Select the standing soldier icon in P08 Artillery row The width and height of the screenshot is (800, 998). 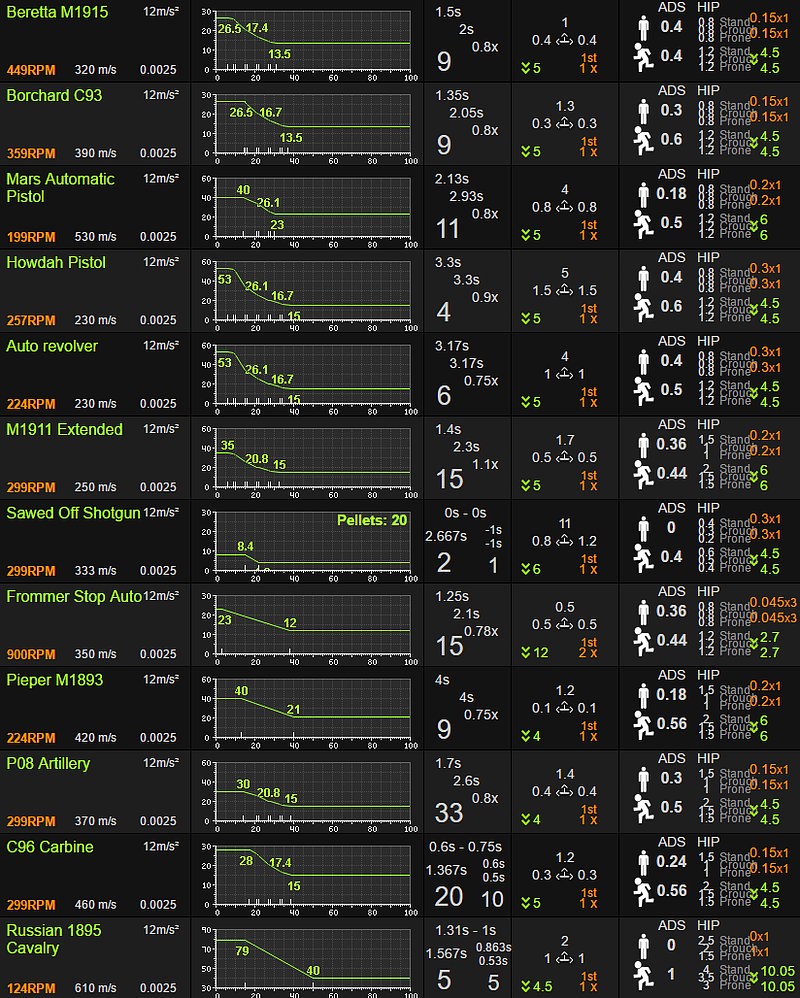pyautogui.click(x=643, y=778)
